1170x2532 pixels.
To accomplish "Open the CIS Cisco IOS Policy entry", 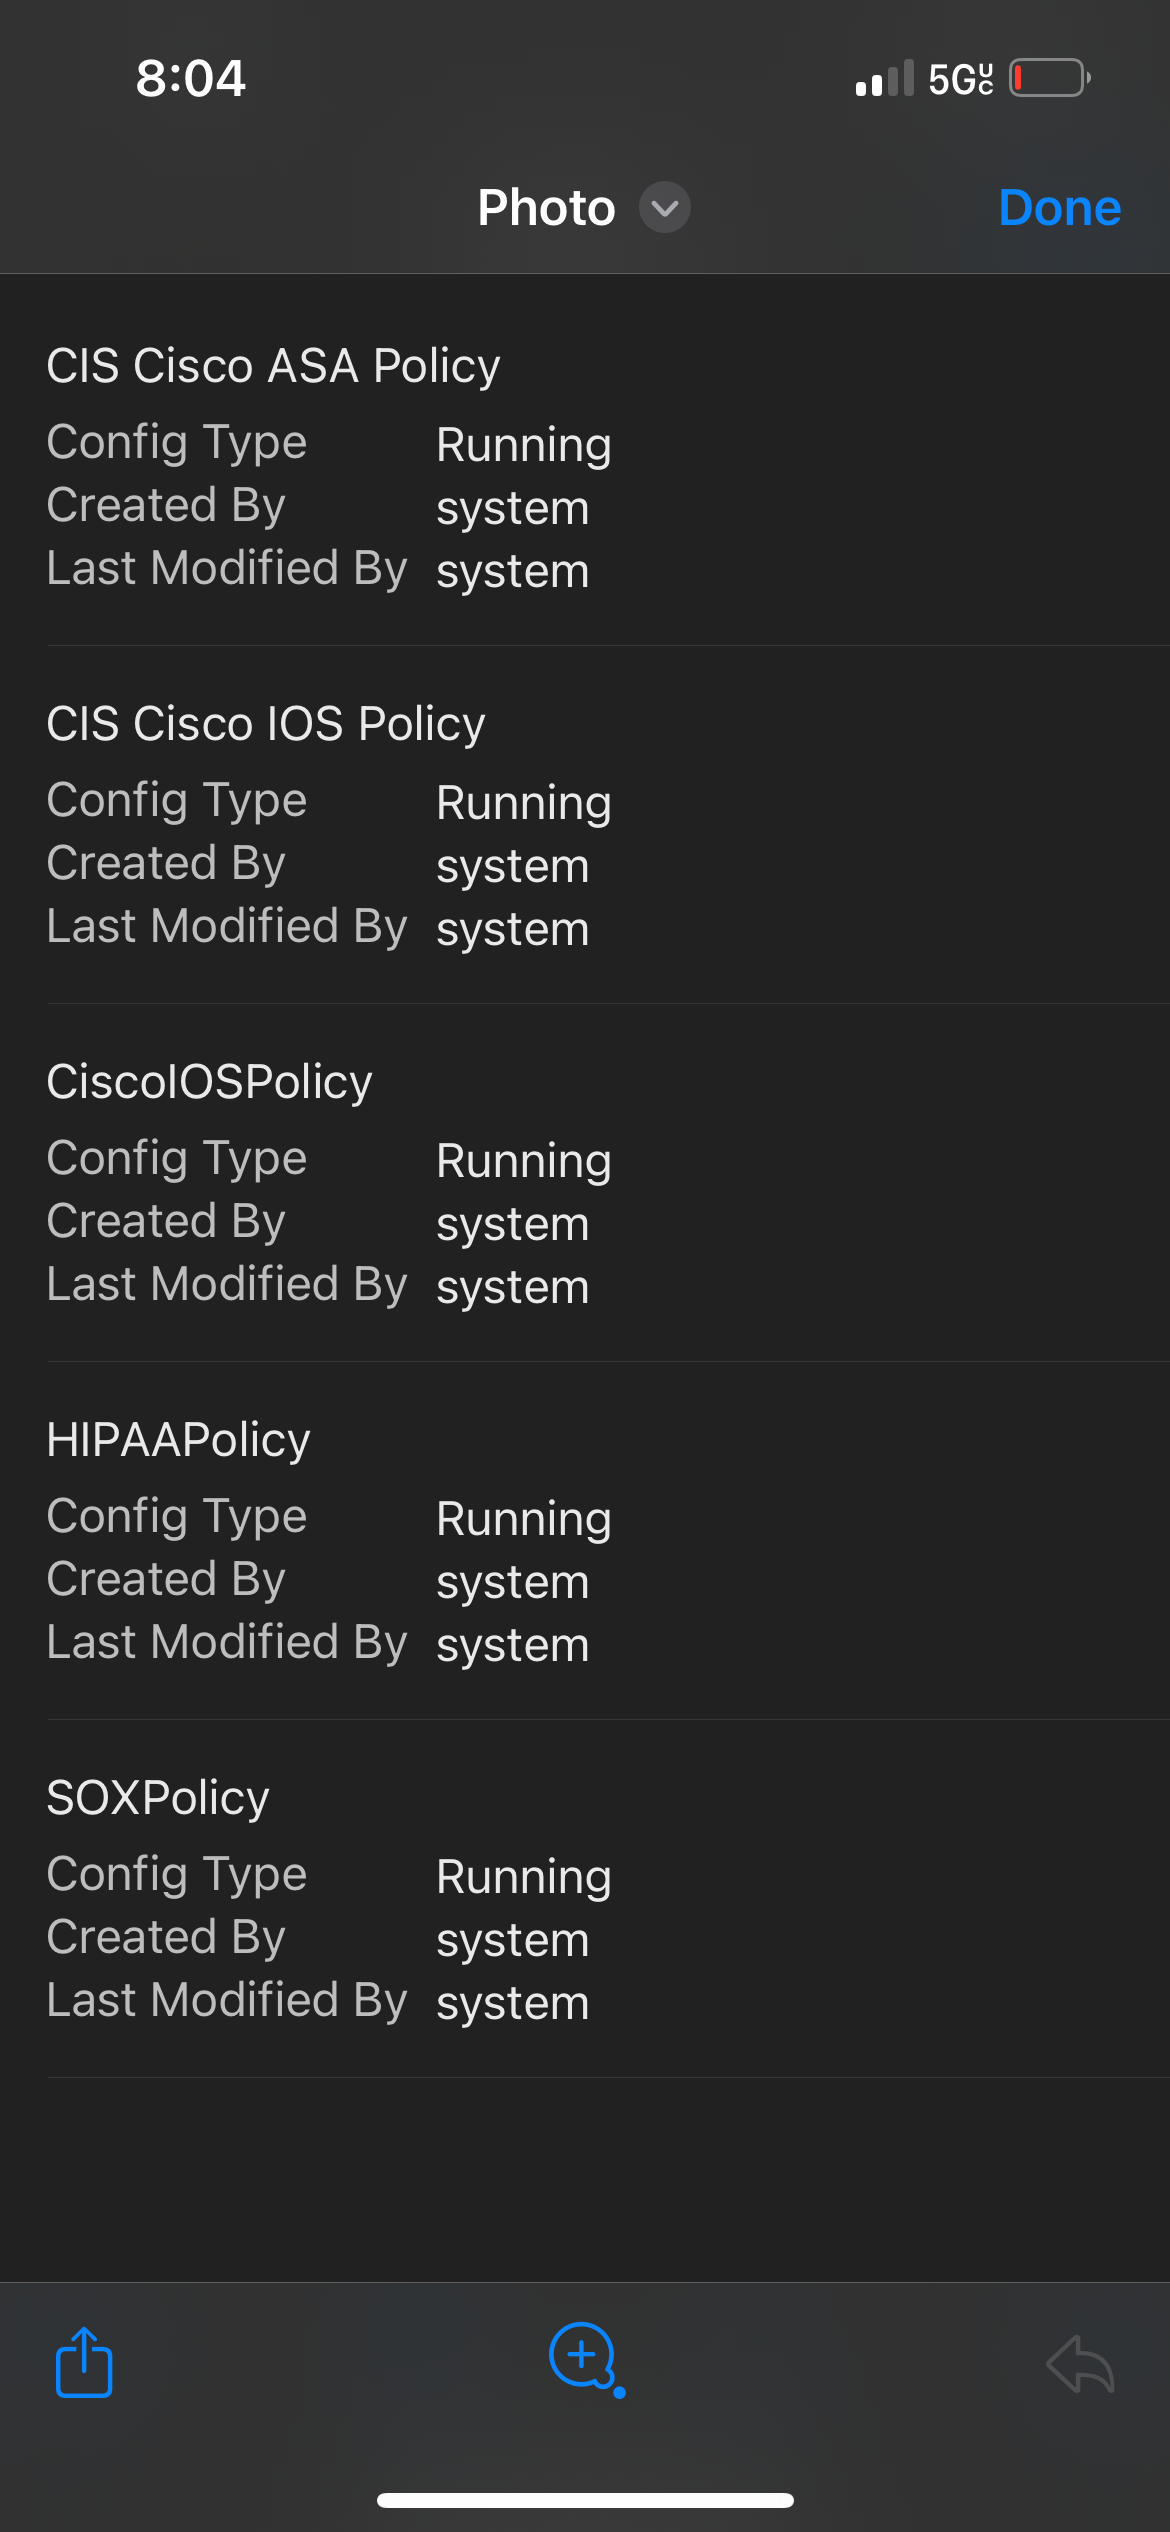I will click(x=266, y=724).
